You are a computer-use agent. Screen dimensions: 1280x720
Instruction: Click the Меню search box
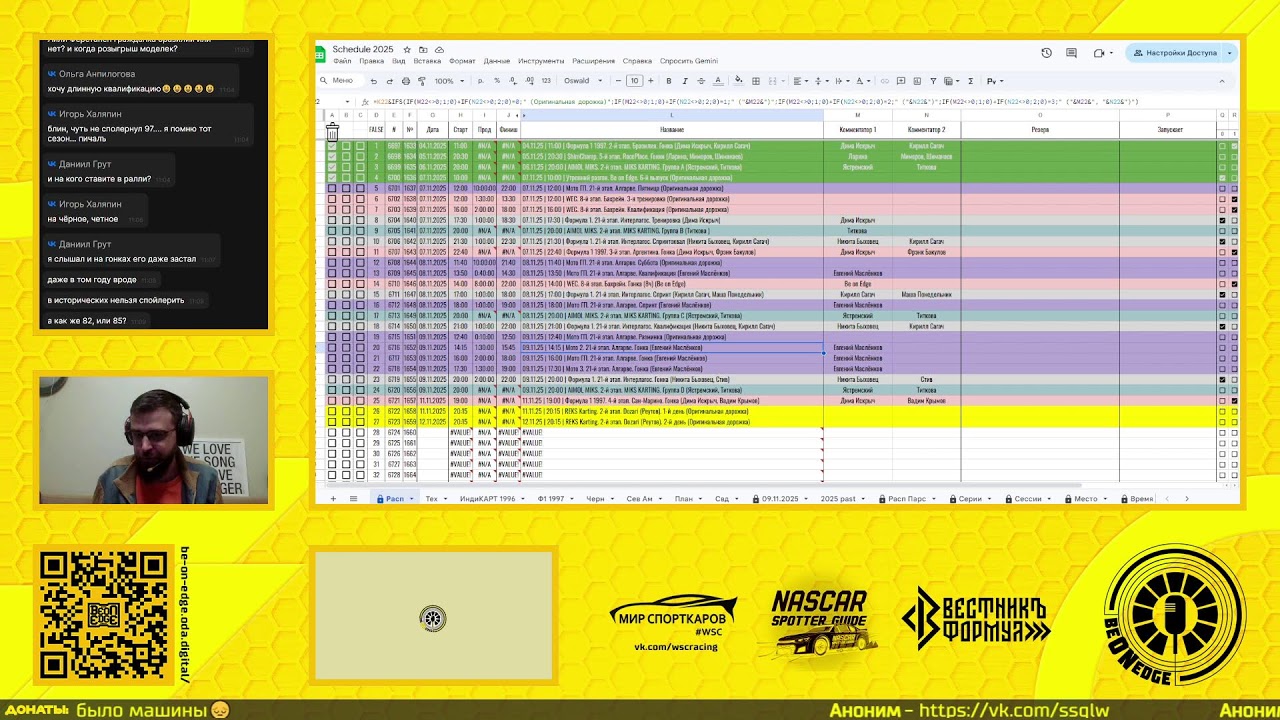pos(341,81)
